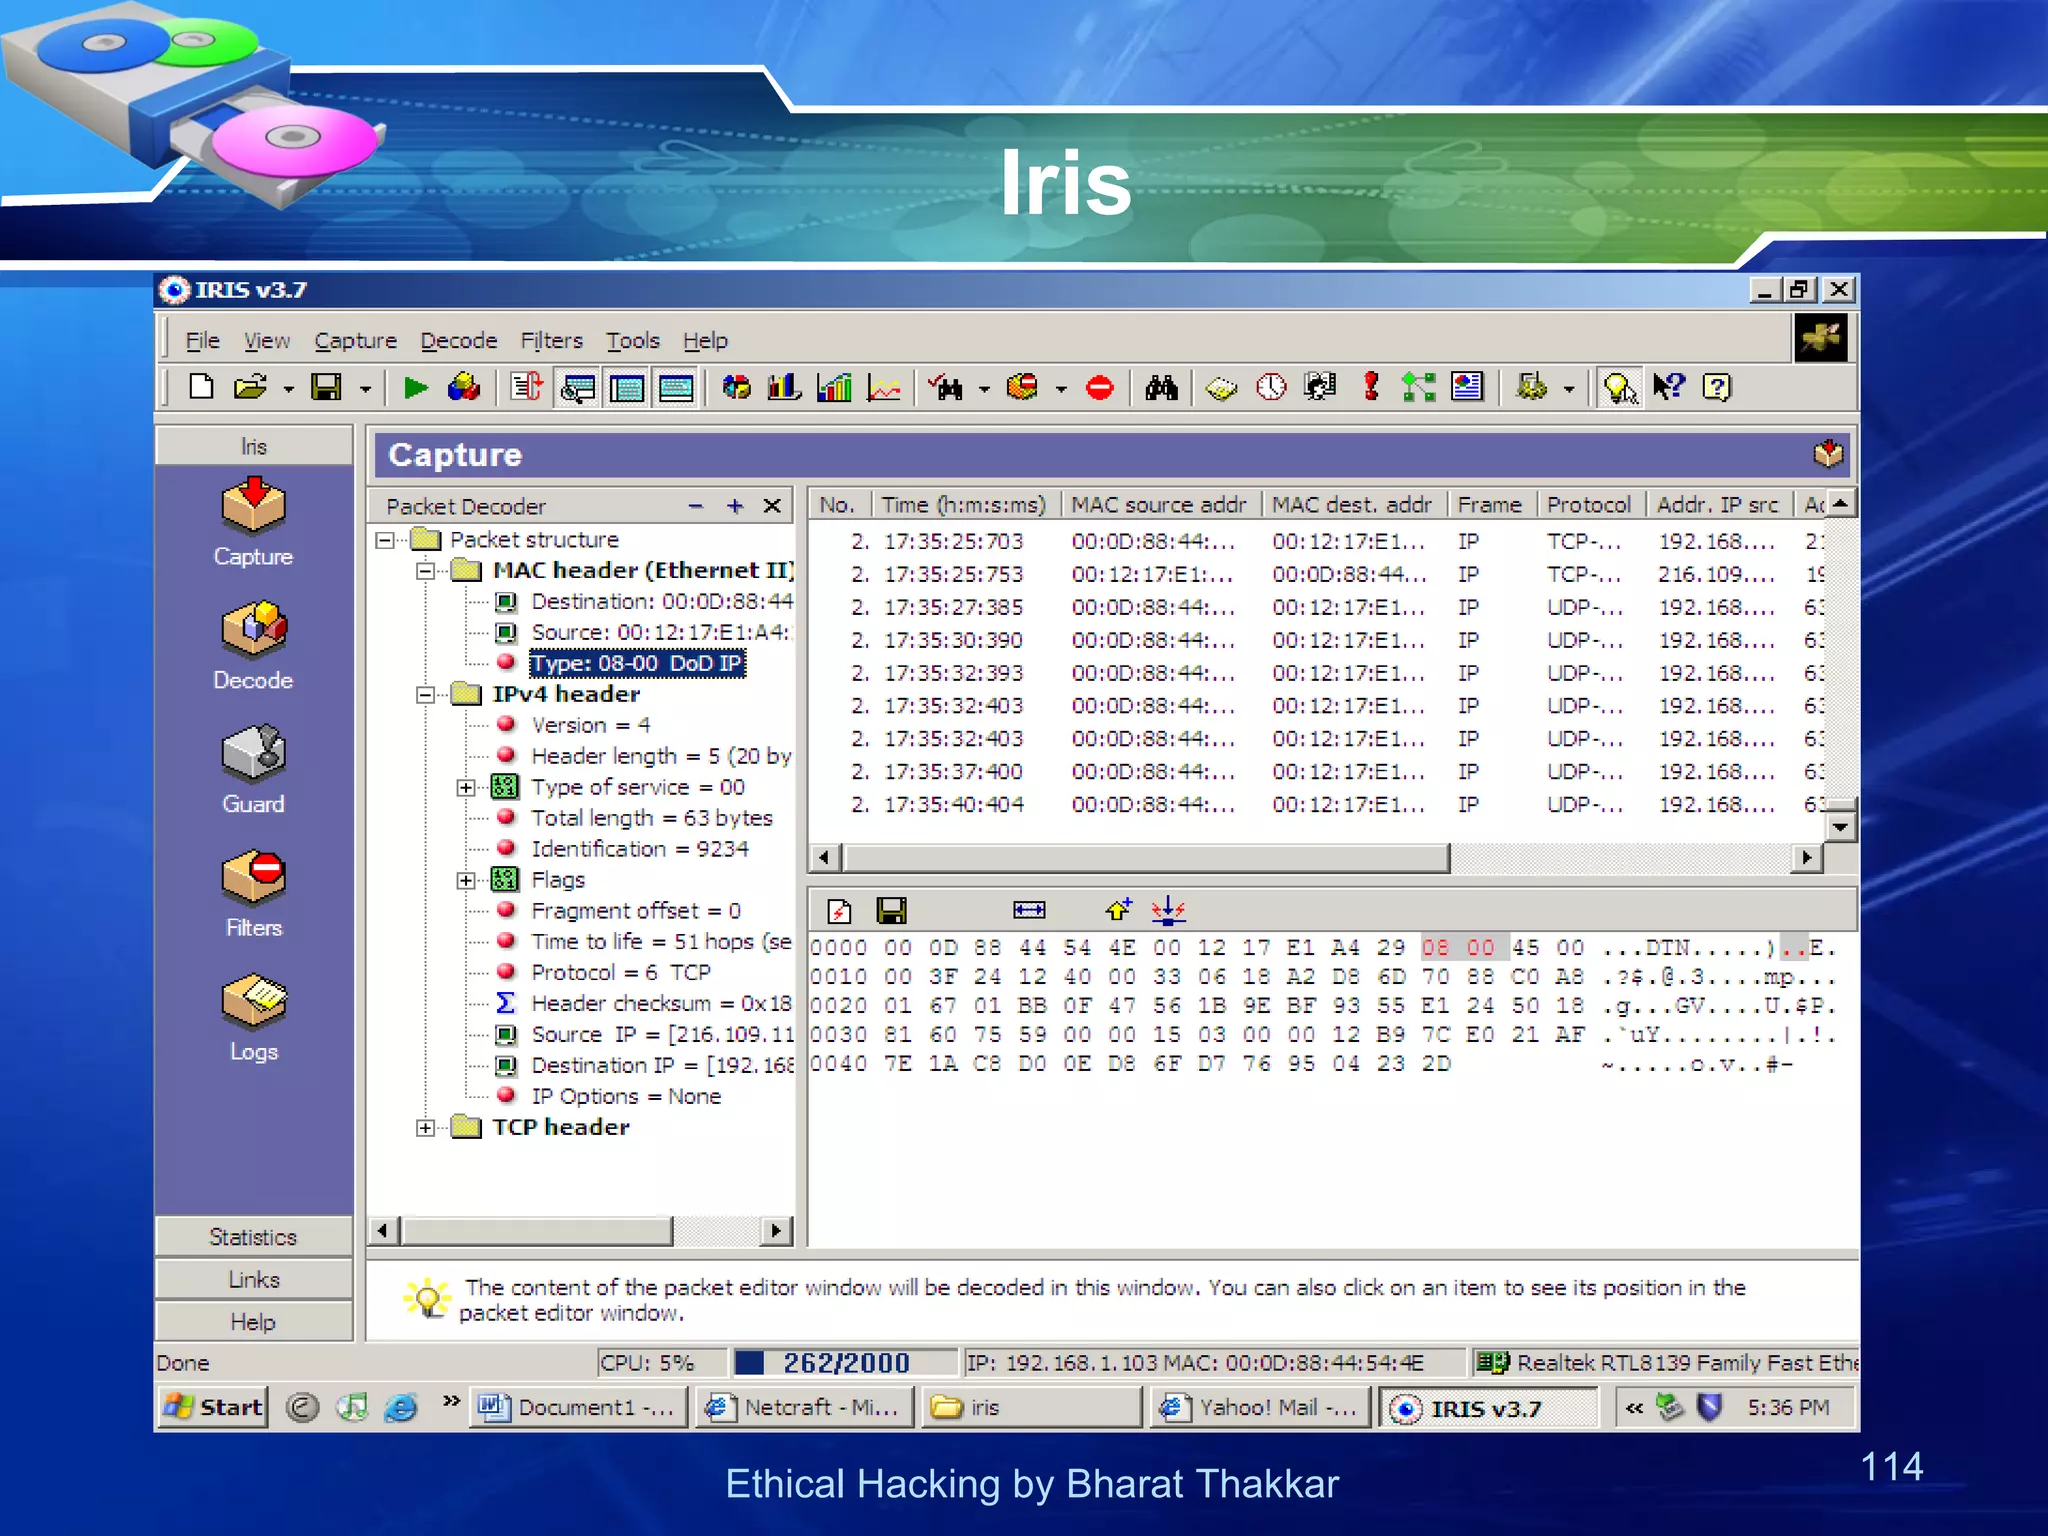Viewport: 2048px width, 1536px height.
Task: Click the save icon in packet editor toolbar
Action: click(891, 910)
